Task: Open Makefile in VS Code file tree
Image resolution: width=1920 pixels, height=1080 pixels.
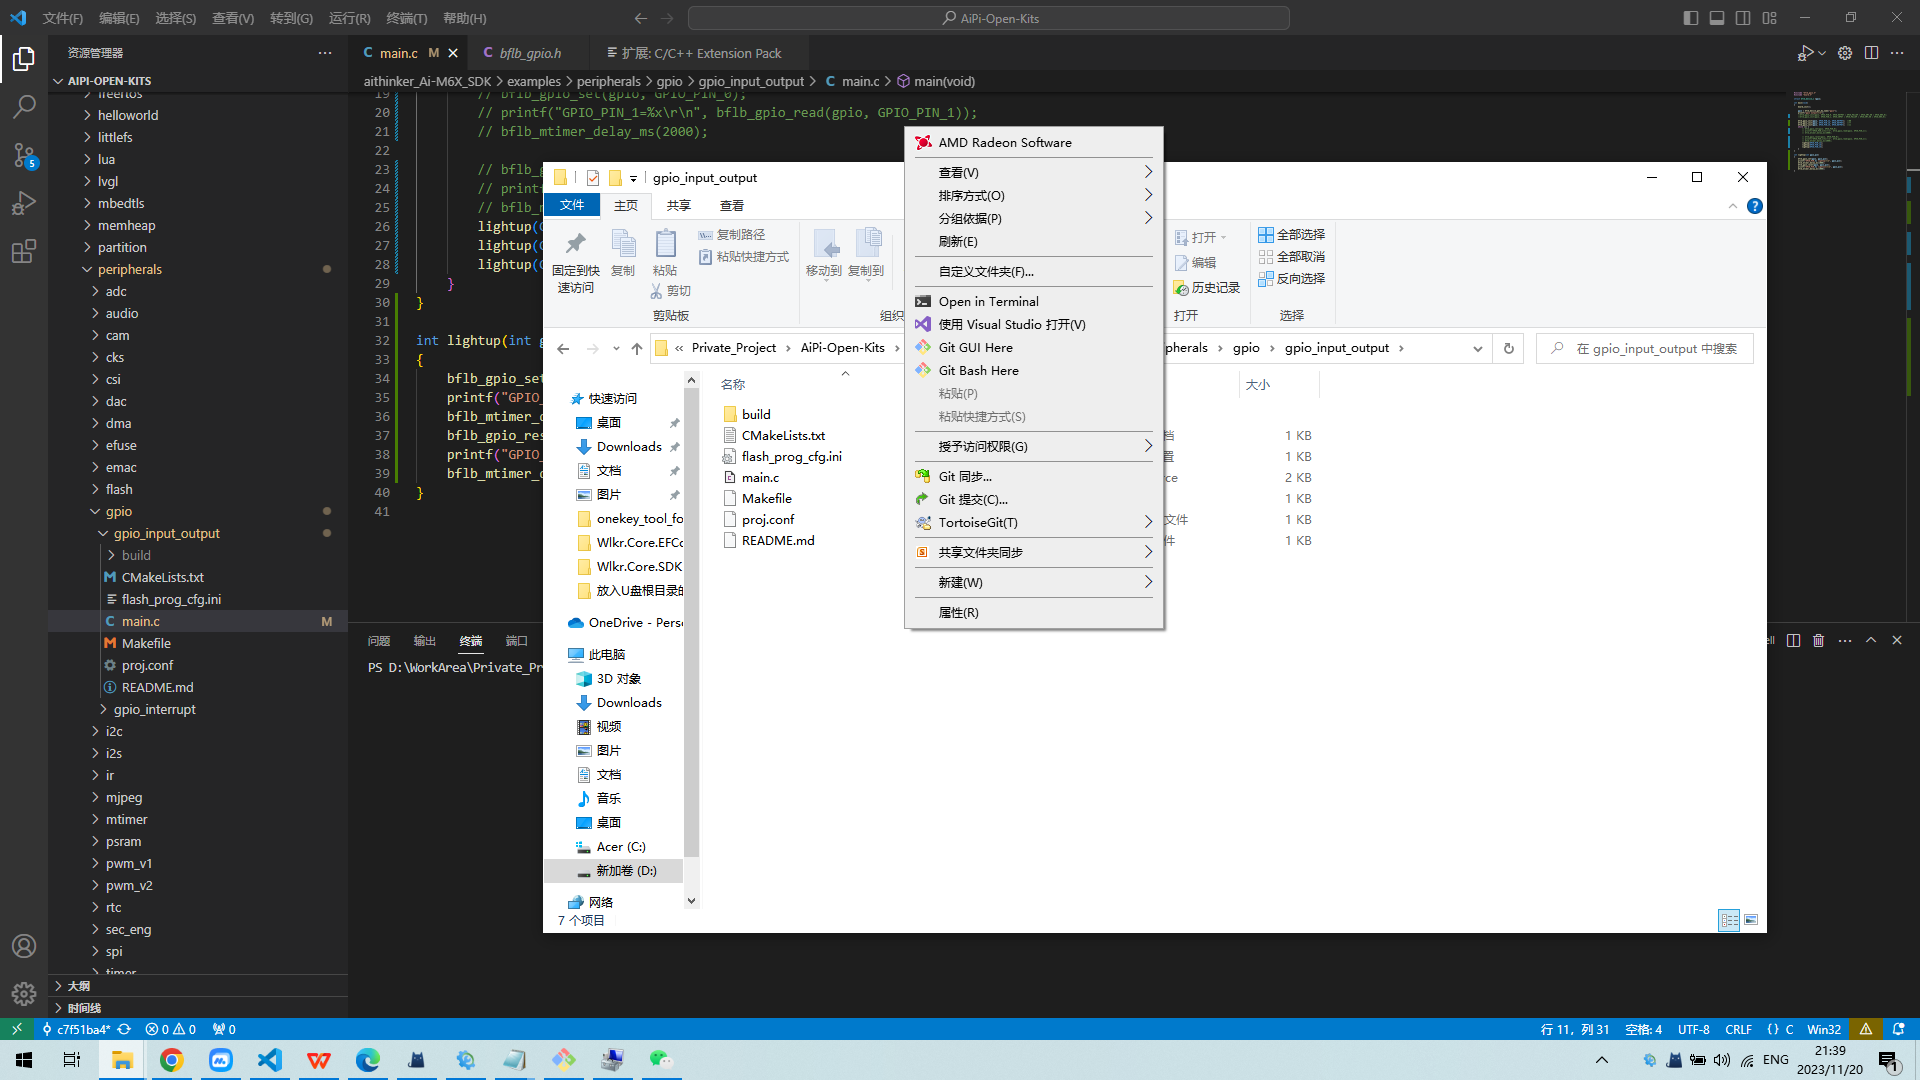Action: (146, 644)
